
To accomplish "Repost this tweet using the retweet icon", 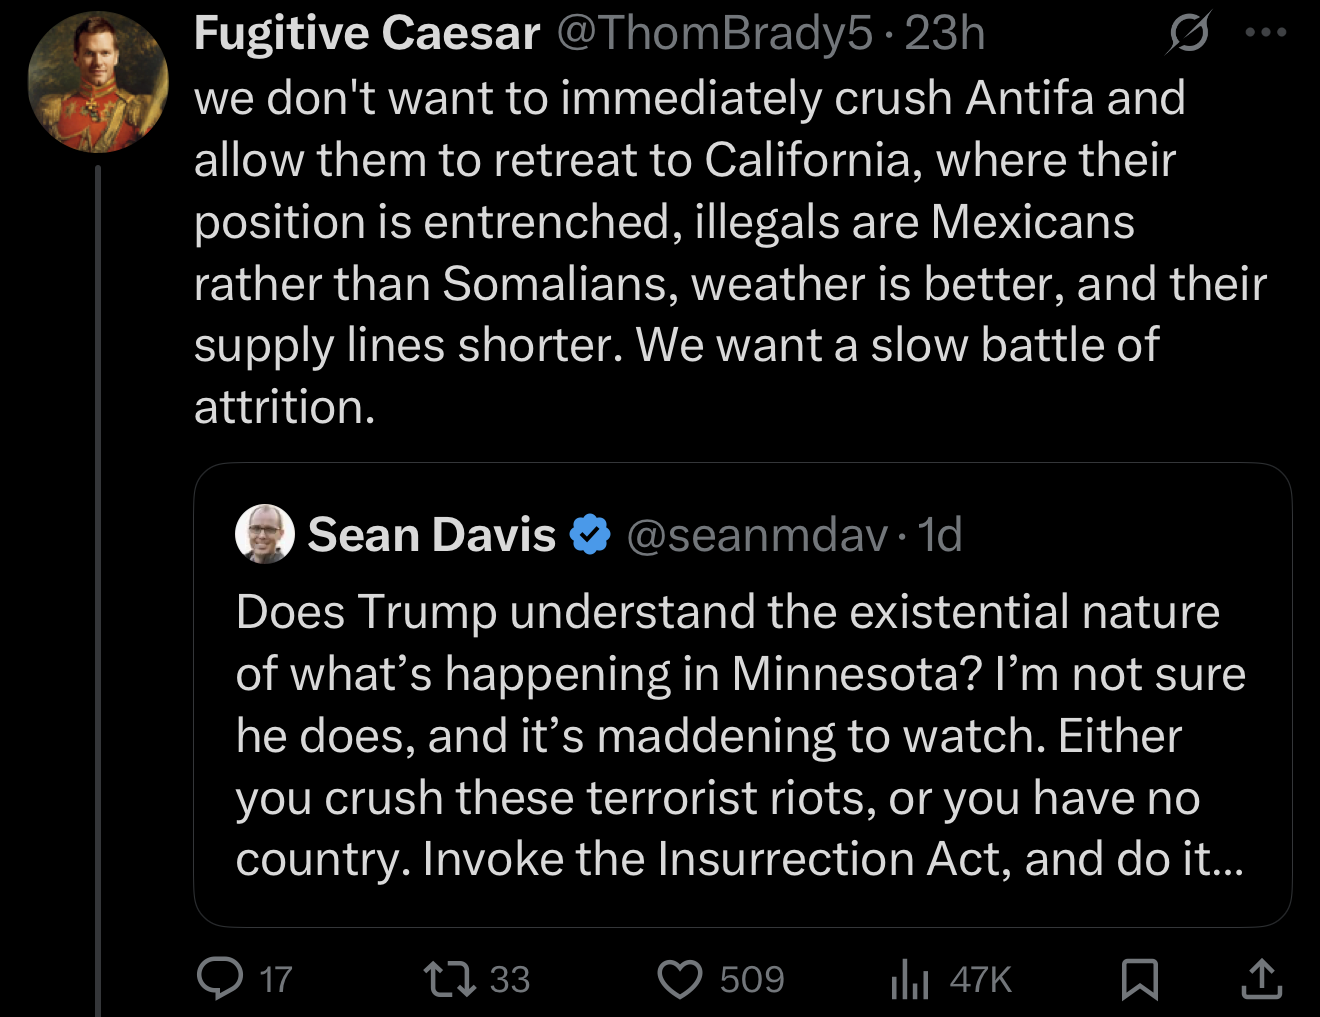I will (x=449, y=979).
